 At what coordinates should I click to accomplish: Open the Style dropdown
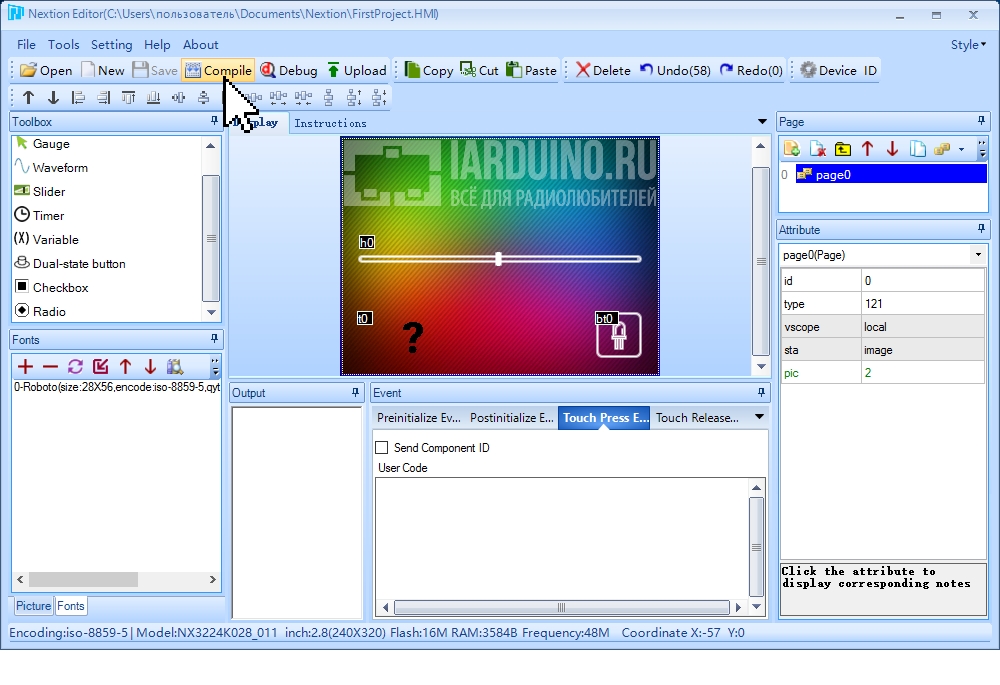[x=968, y=45]
